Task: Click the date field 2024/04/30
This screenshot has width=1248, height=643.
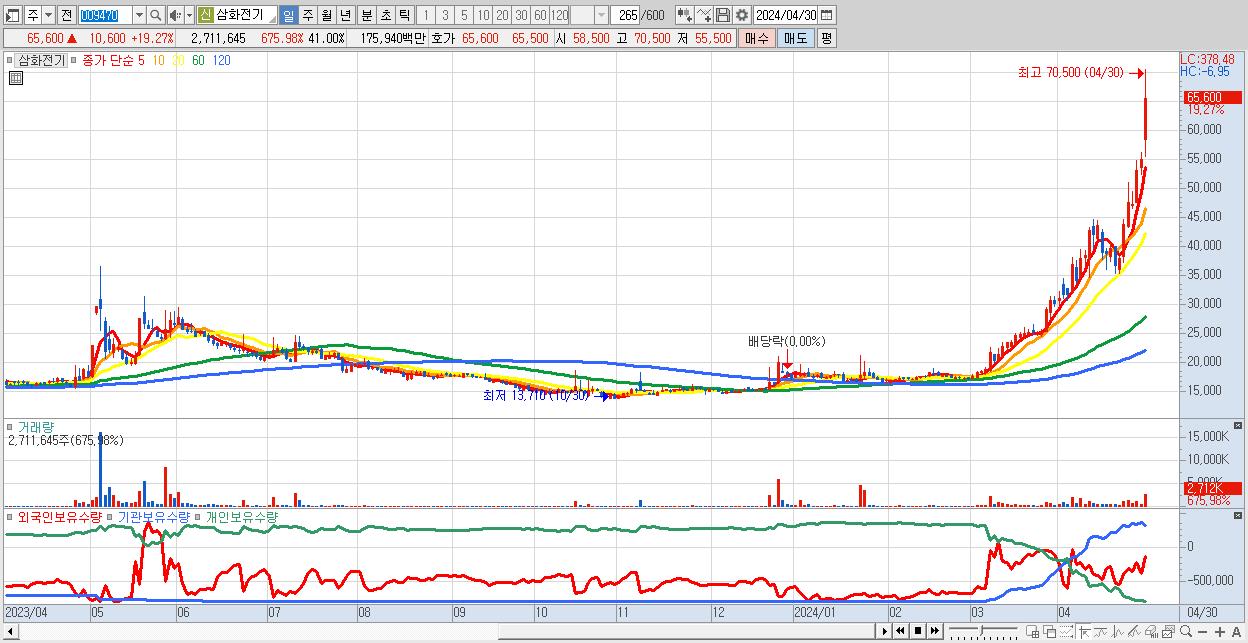Action: [786, 15]
